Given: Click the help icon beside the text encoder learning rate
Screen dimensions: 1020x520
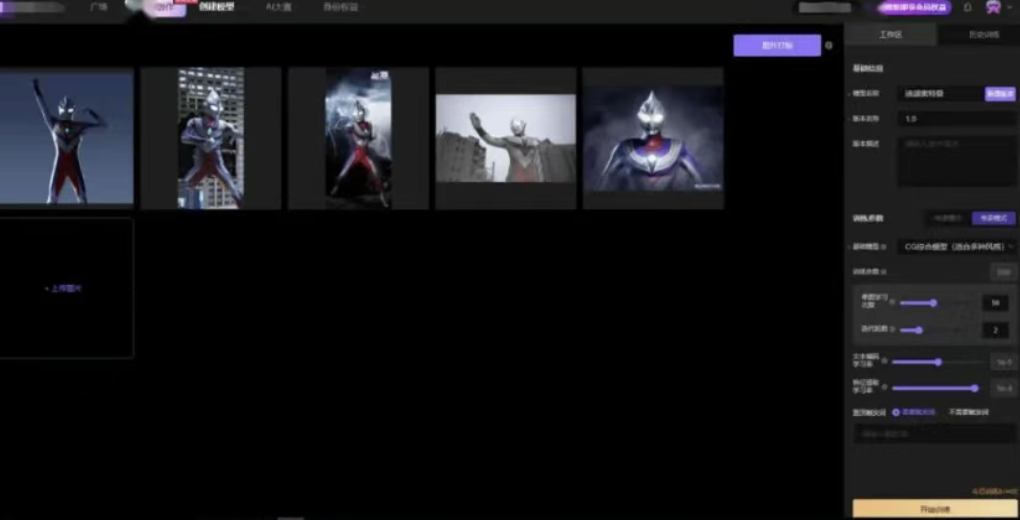Looking at the screenshot, I should [x=884, y=362].
